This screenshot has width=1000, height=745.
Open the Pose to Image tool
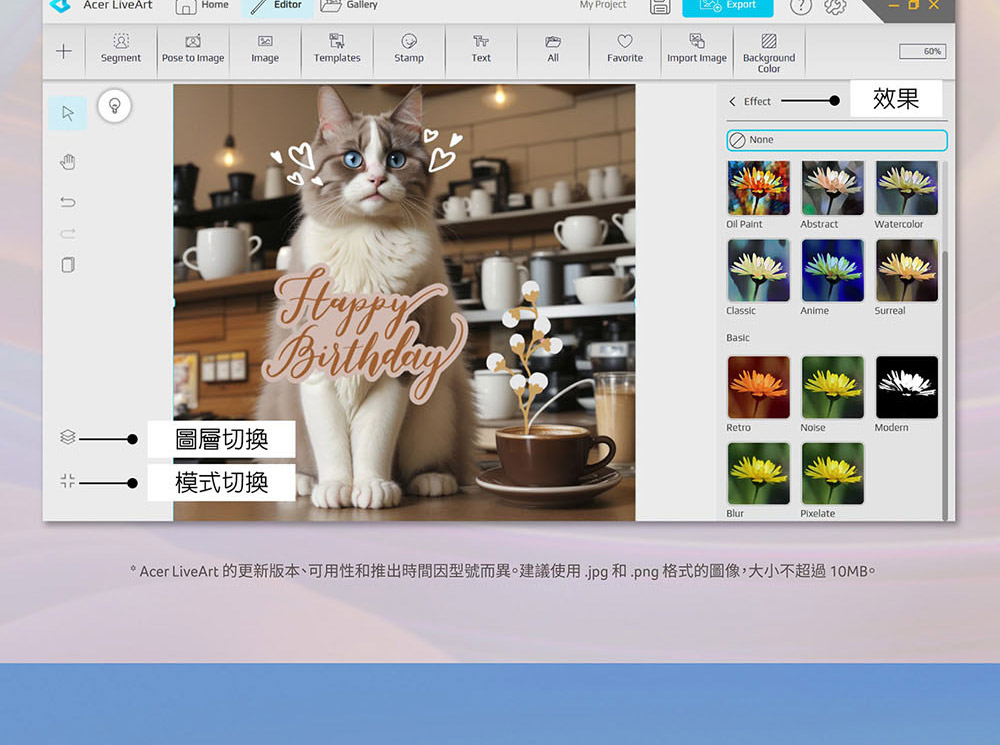[193, 49]
